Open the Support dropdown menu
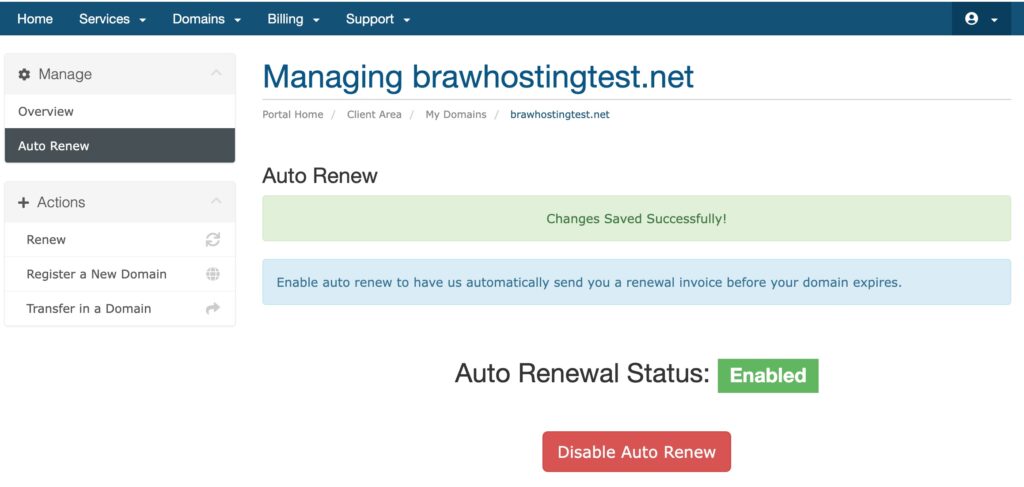This screenshot has height=487, width=1024. [x=377, y=19]
